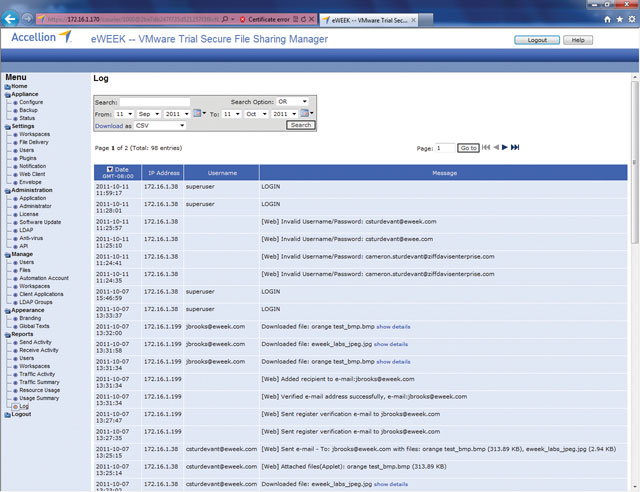This screenshot has height=492, width=640.
Task: Open Backup under Appliance menu
Action: 28,110
